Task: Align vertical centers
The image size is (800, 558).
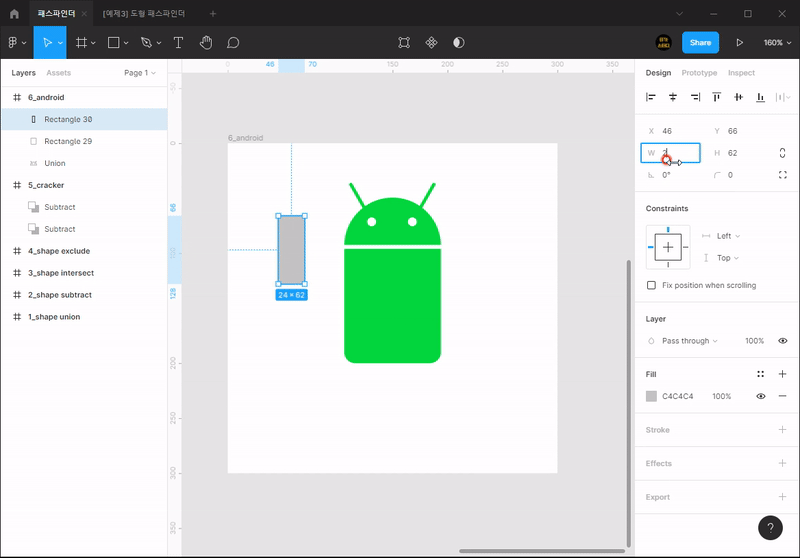Action: click(x=738, y=97)
